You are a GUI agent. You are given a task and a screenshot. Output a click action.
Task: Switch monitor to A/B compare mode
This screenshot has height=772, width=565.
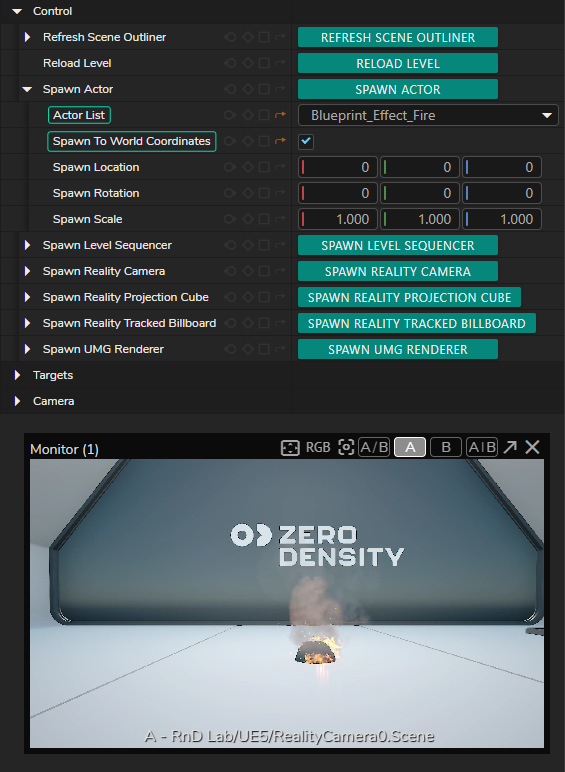coord(374,447)
